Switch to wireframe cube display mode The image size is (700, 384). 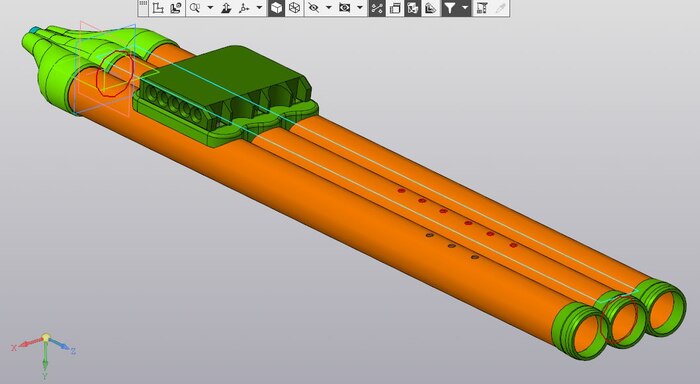tap(294, 8)
